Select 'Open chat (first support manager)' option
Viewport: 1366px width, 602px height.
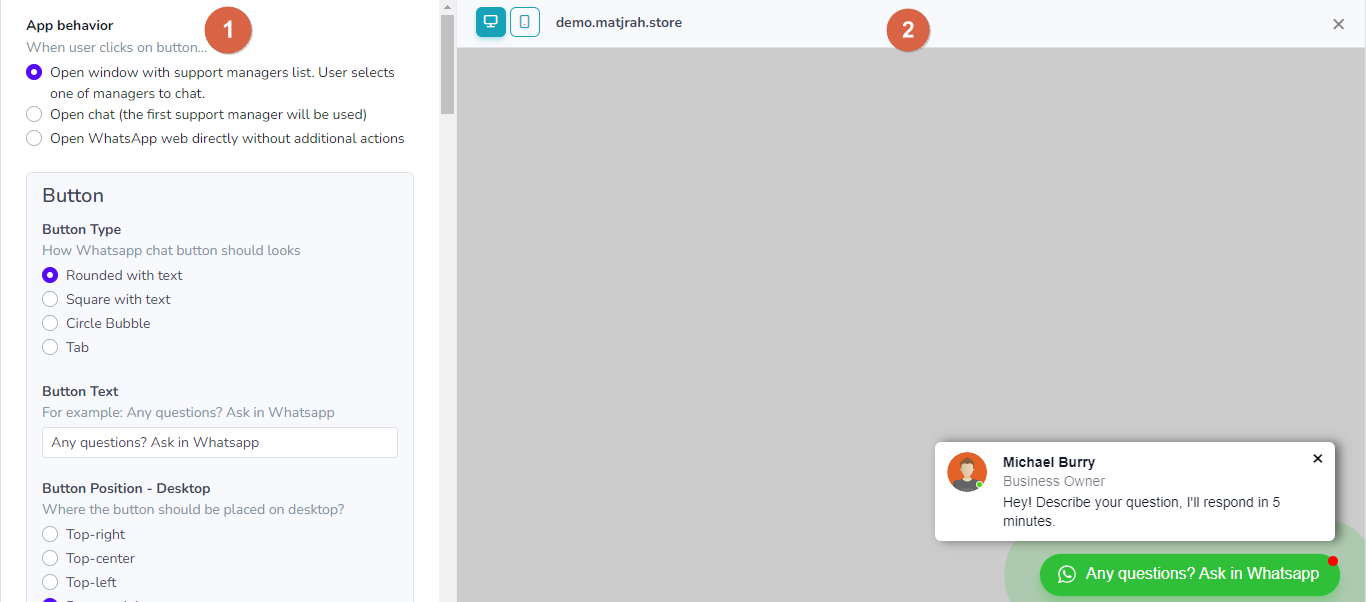point(34,114)
